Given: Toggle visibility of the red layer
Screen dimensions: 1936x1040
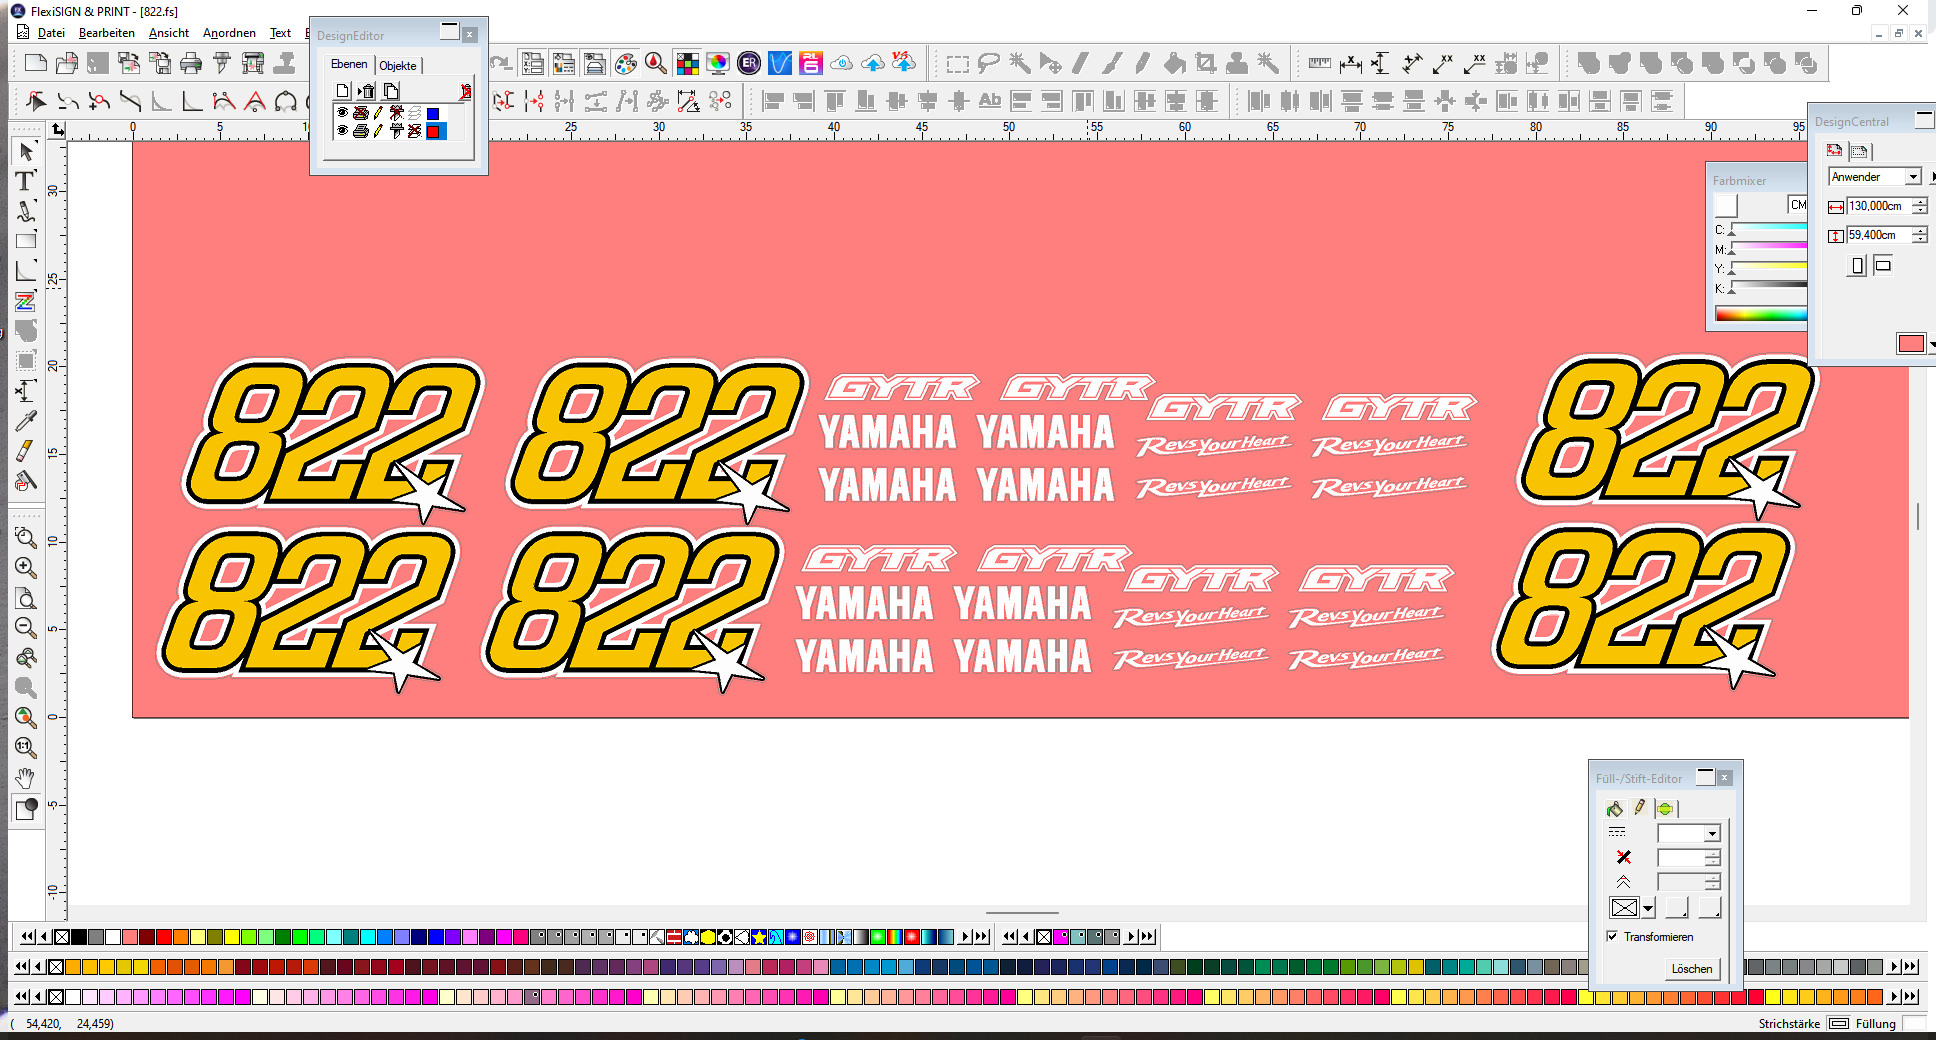Looking at the screenshot, I should [342, 131].
